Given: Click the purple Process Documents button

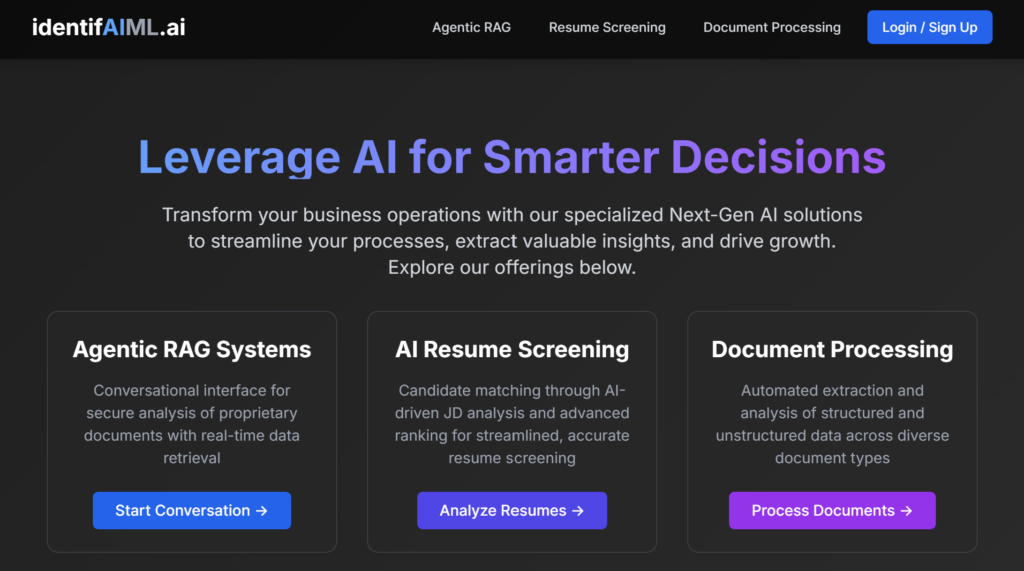Looking at the screenshot, I should pyautogui.click(x=831, y=510).
